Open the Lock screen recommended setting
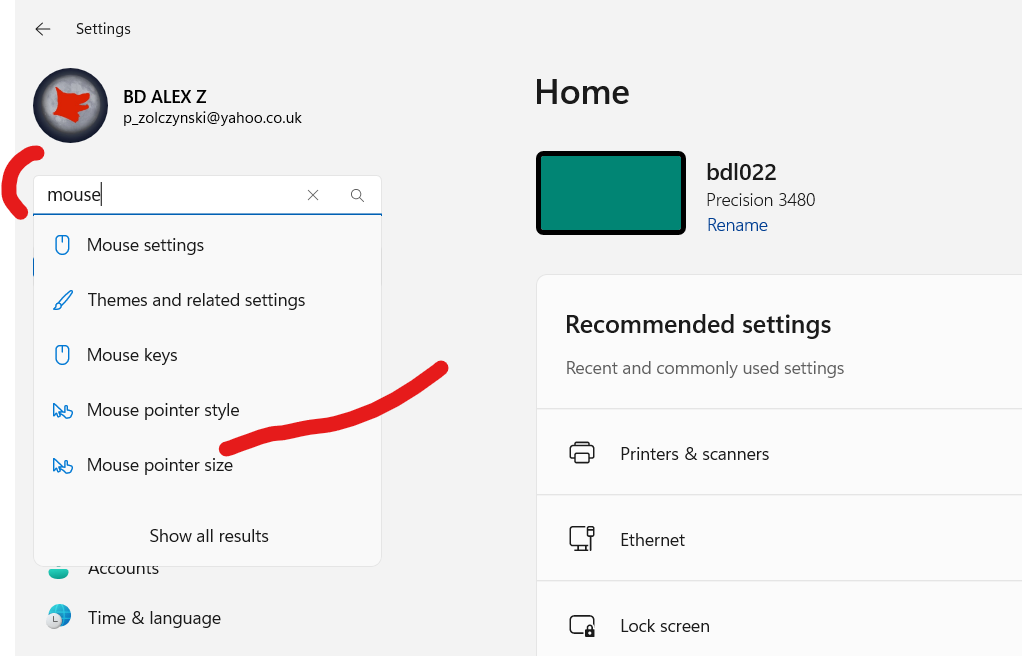Screen dimensions: 1022x656 (x=780, y=619)
